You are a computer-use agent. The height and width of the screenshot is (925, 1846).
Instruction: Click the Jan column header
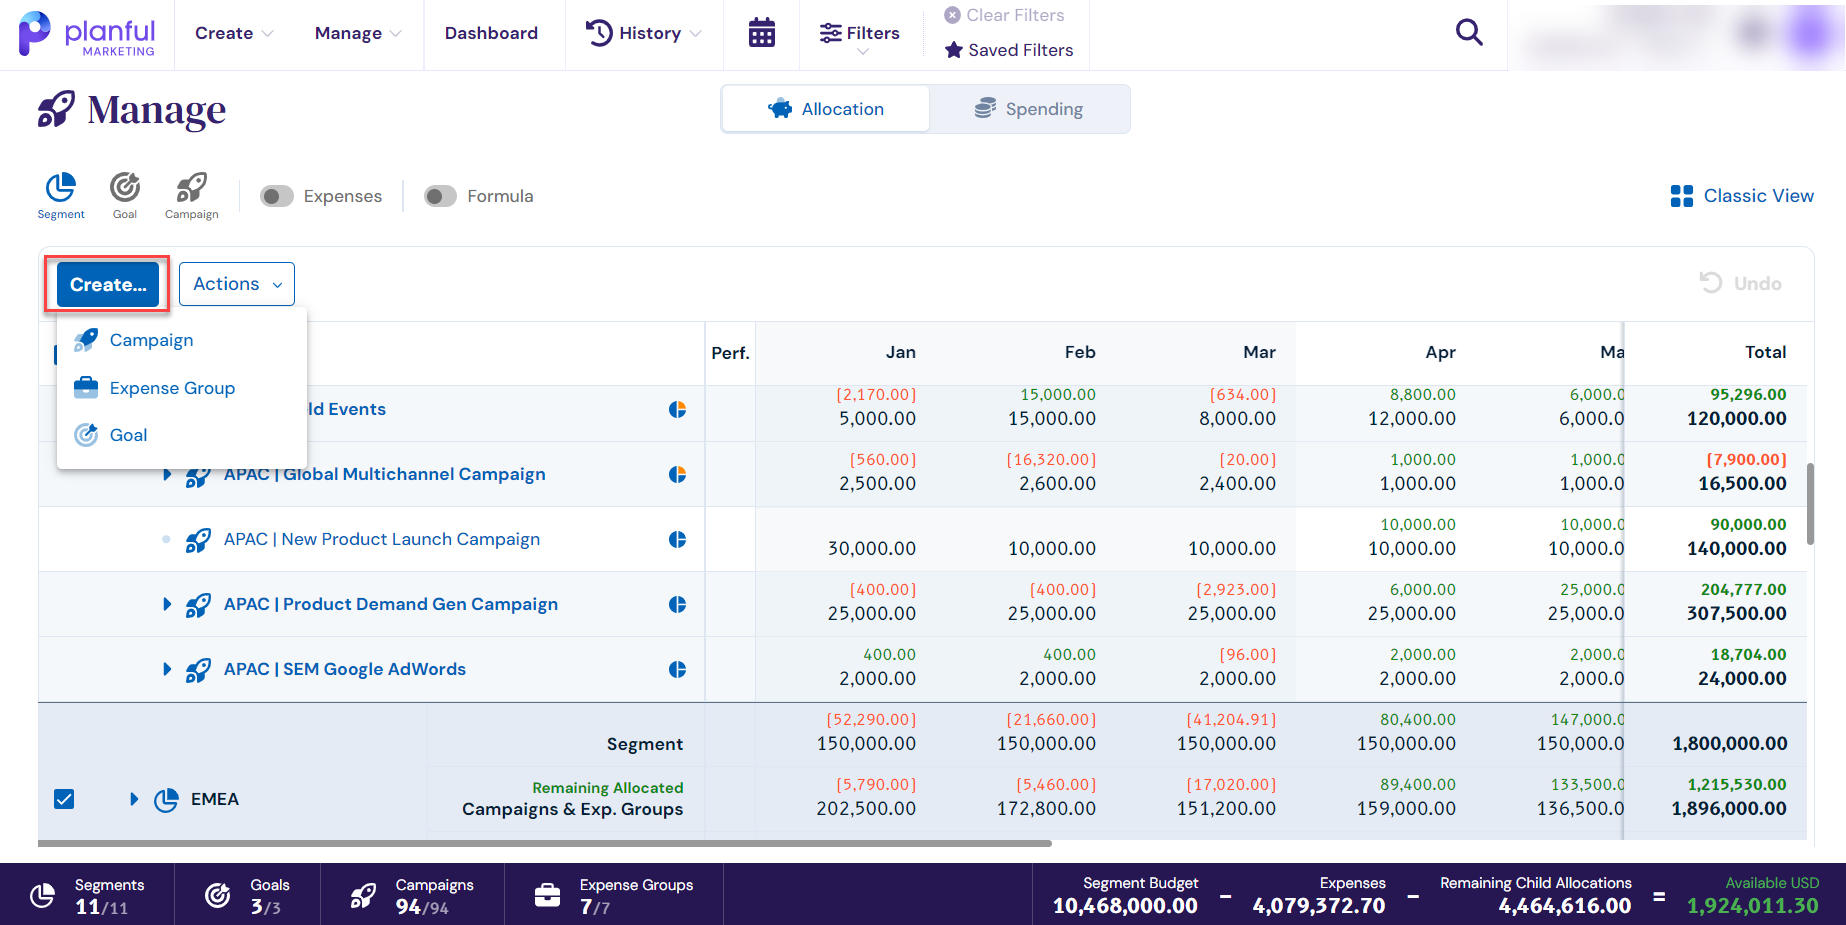(x=900, y=352)
